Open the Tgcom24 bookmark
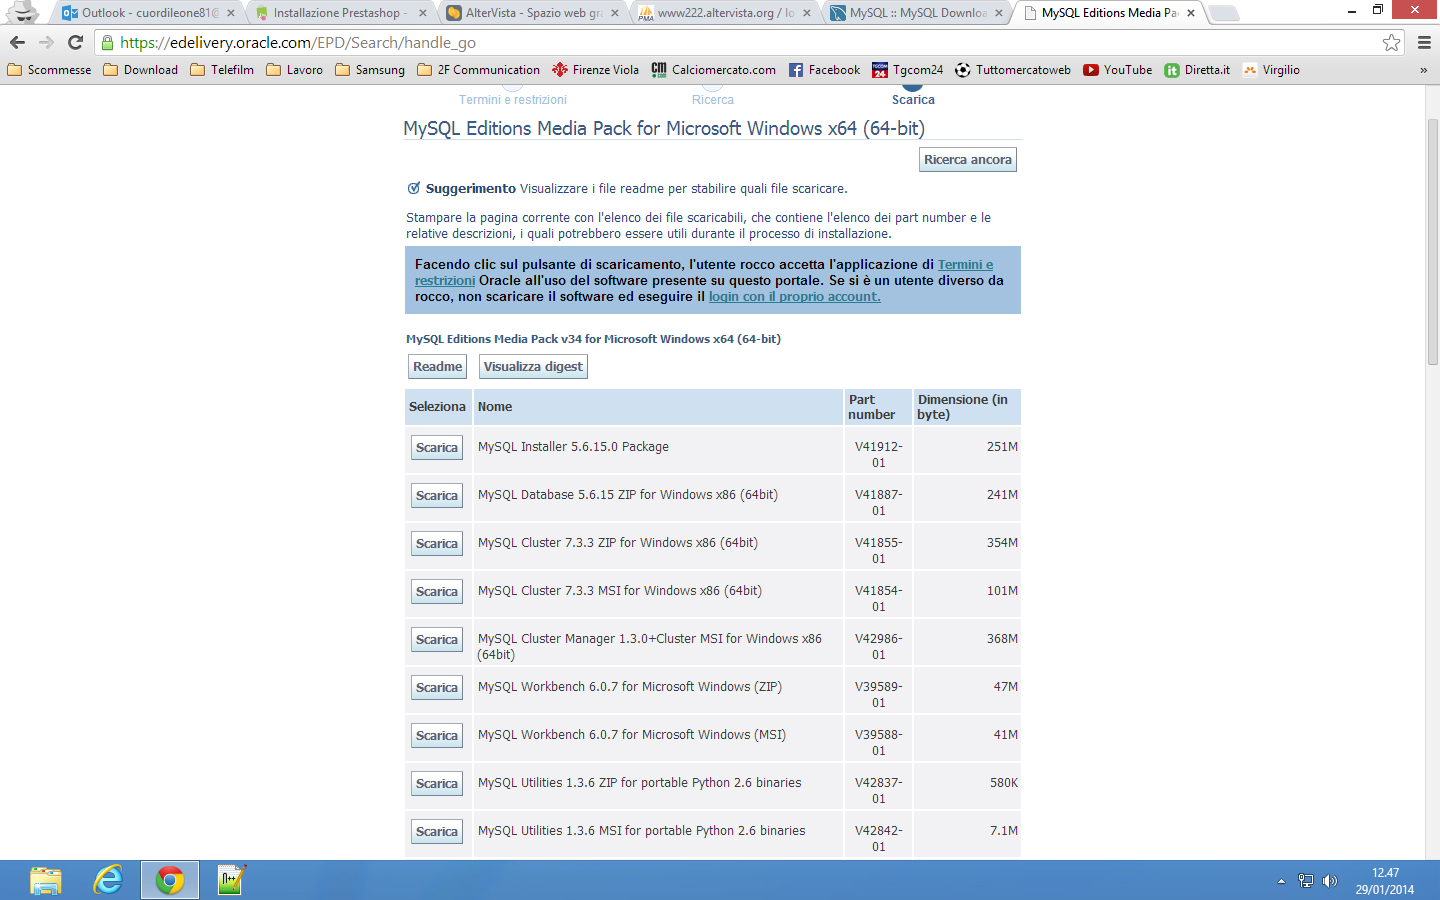The width and height of the screenshot is (1440, 900). tap(907, 70)
